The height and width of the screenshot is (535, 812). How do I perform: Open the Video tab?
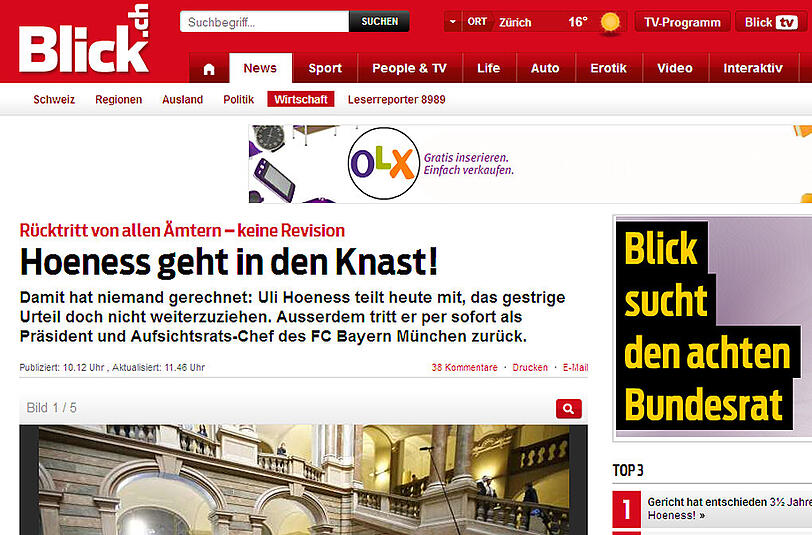pos(675,68)
